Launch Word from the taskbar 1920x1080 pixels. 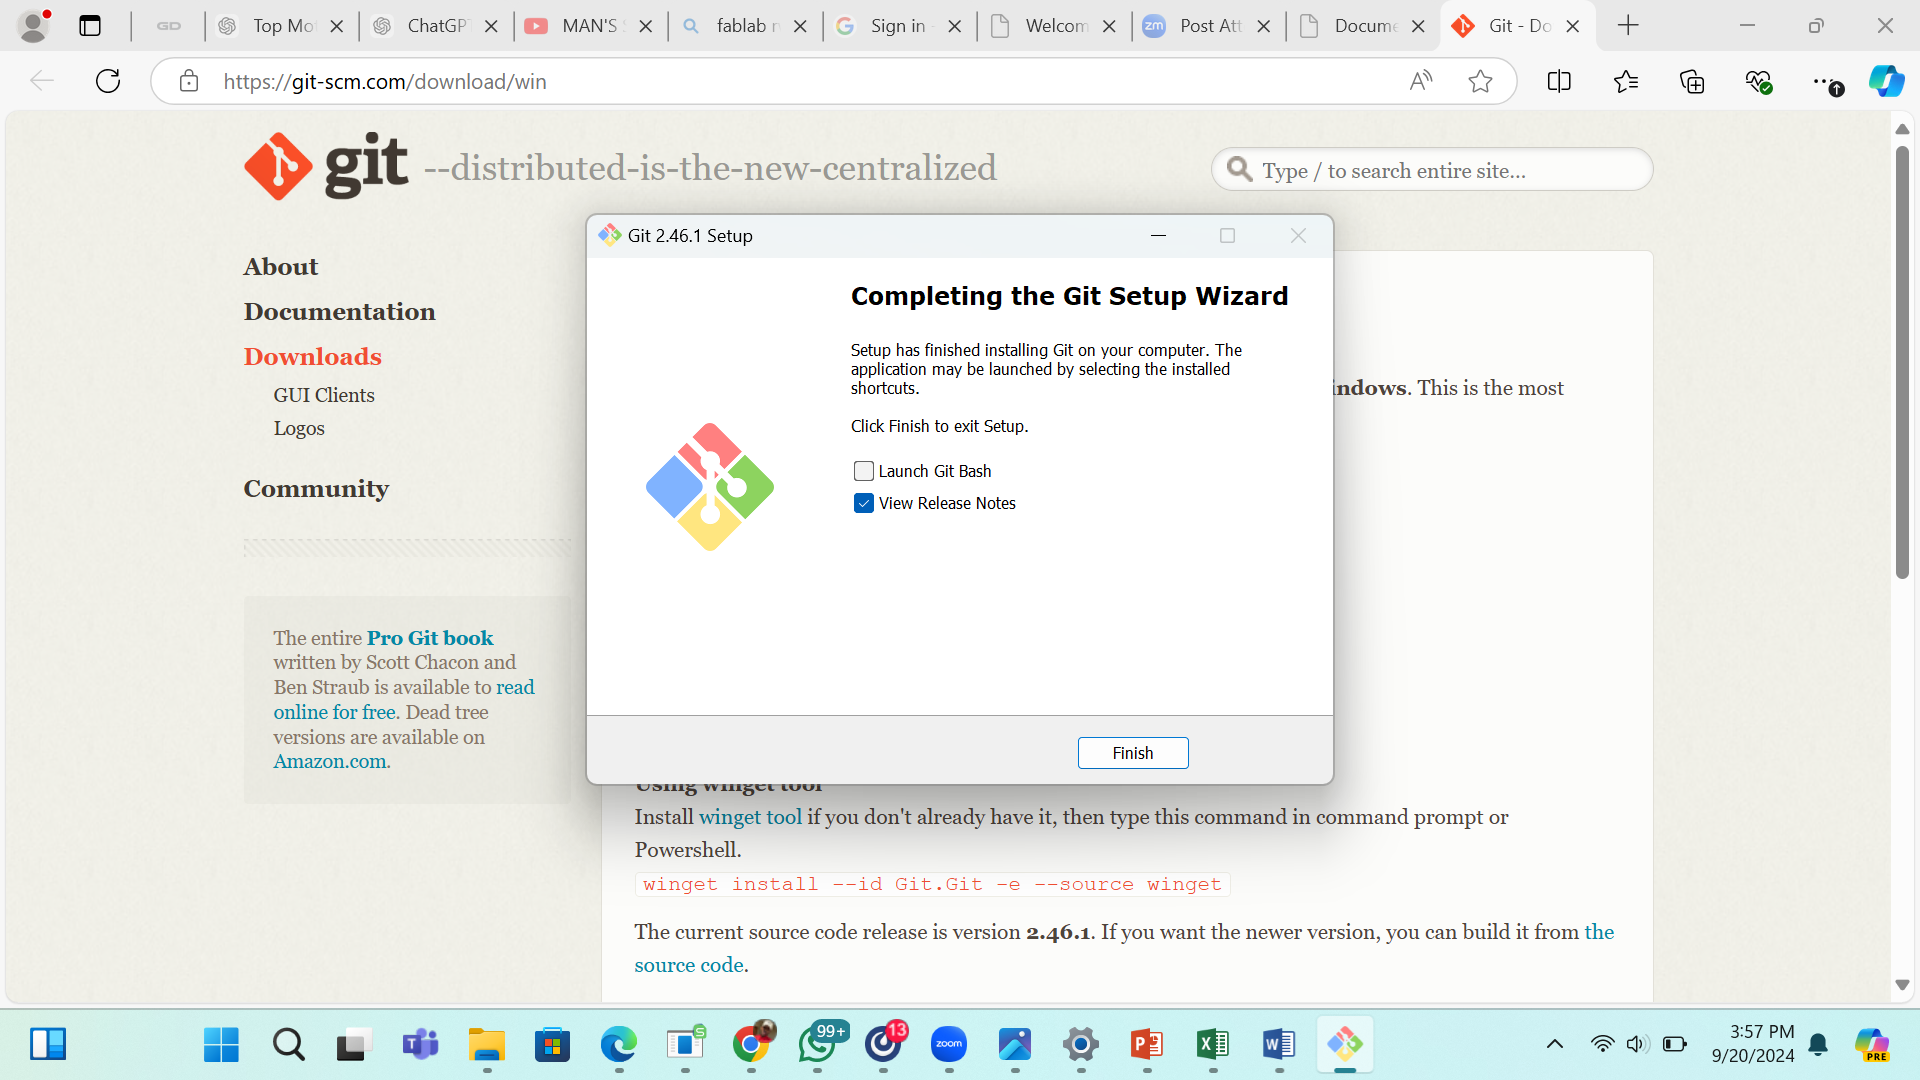[1279, 1045]
